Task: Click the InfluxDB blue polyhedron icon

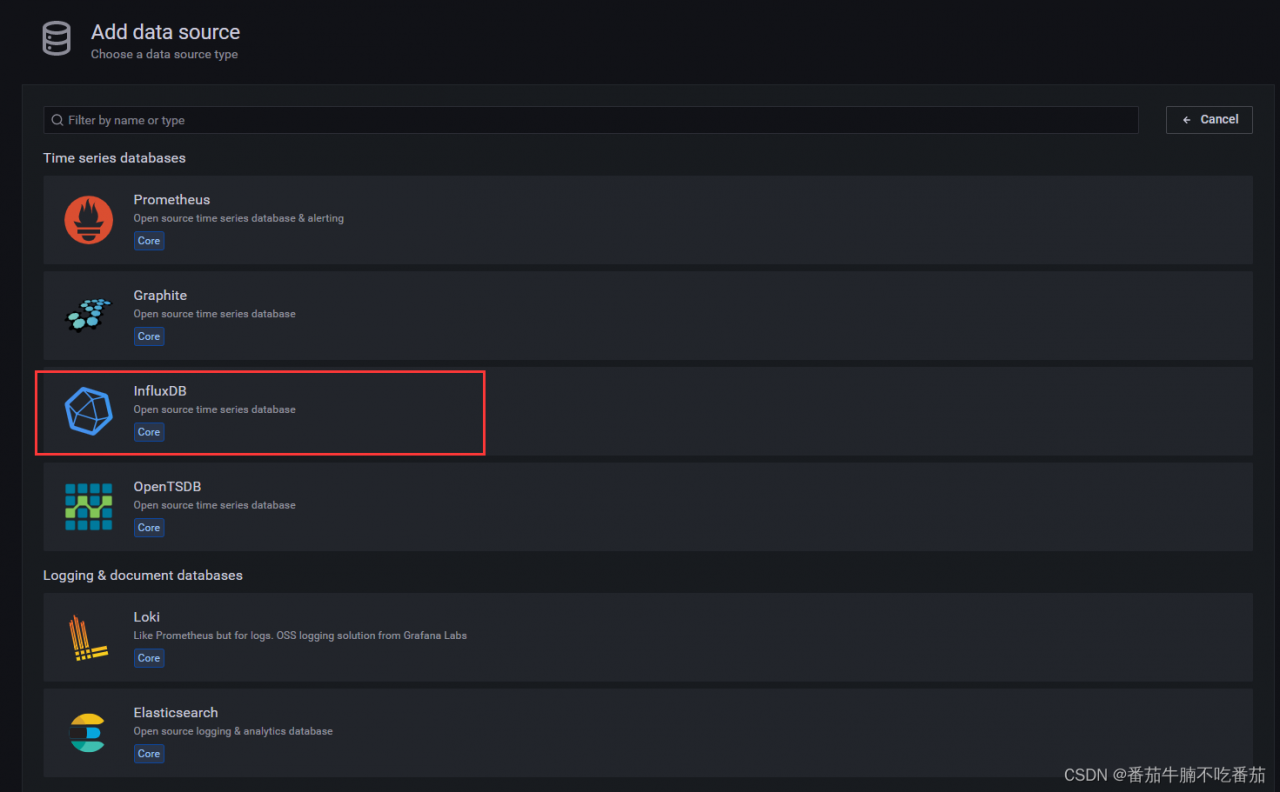Action: (x=88, y=411)
